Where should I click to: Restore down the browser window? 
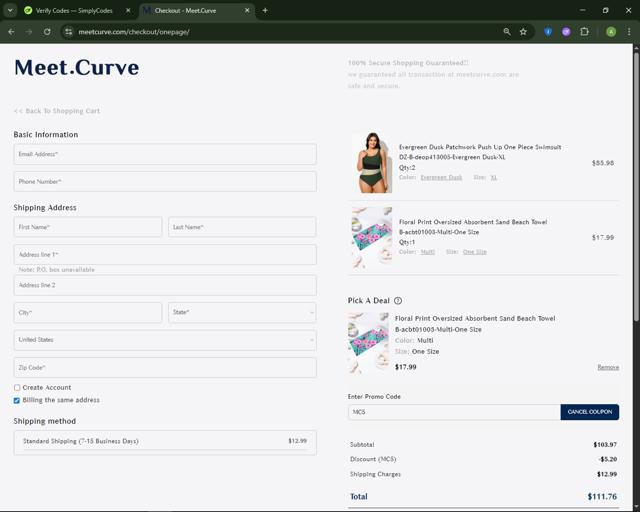(x=606, y=11)
